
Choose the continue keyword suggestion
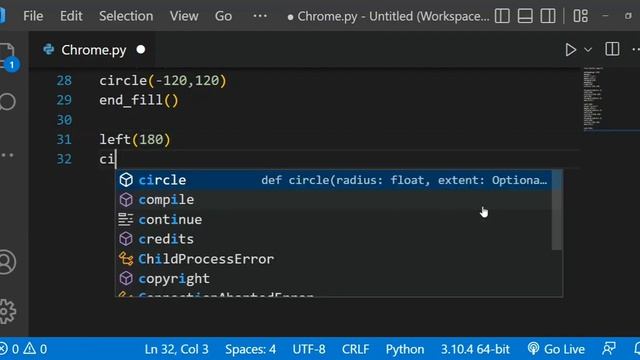[334, 220]
